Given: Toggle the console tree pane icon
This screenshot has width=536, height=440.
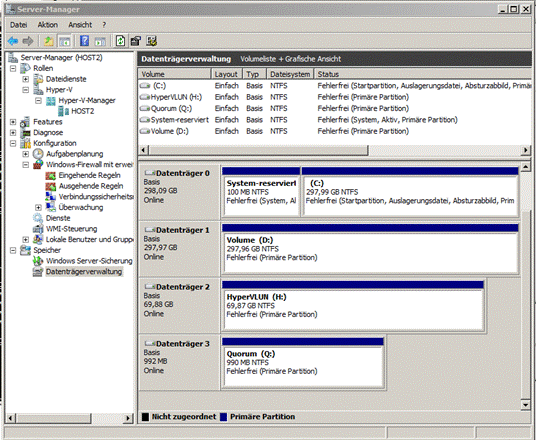Looking at the screenshot, I should point(65,41).
